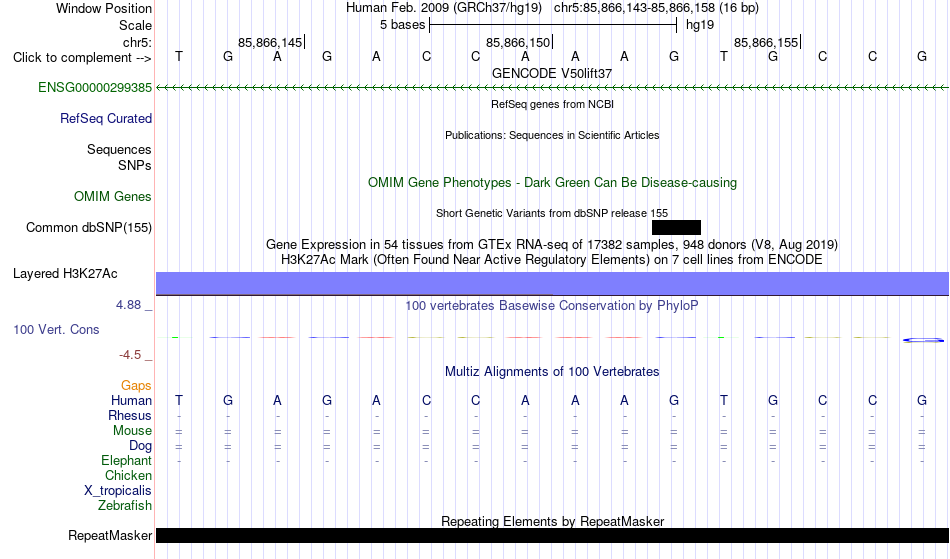Open Common dbSNP(155) track label

[88, 228]
